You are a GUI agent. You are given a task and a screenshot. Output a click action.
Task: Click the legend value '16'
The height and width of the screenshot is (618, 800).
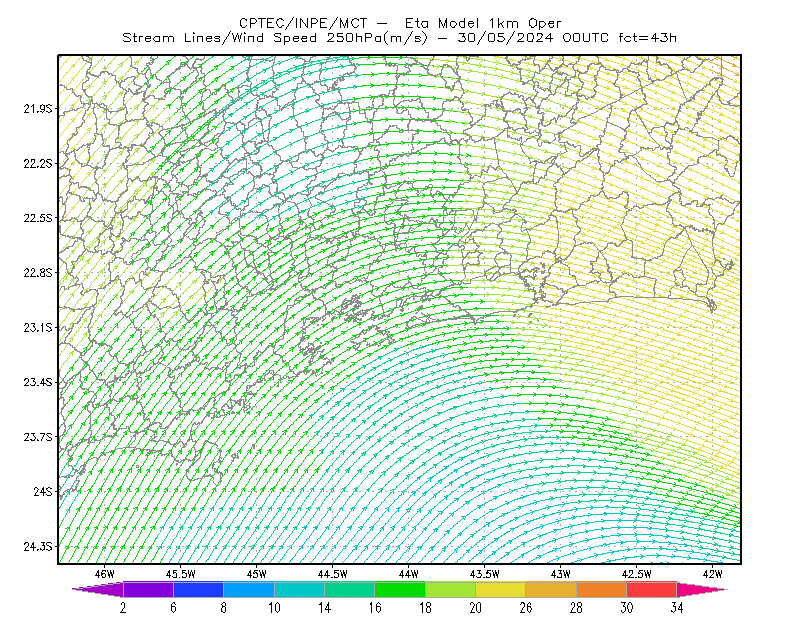[375, 608]
